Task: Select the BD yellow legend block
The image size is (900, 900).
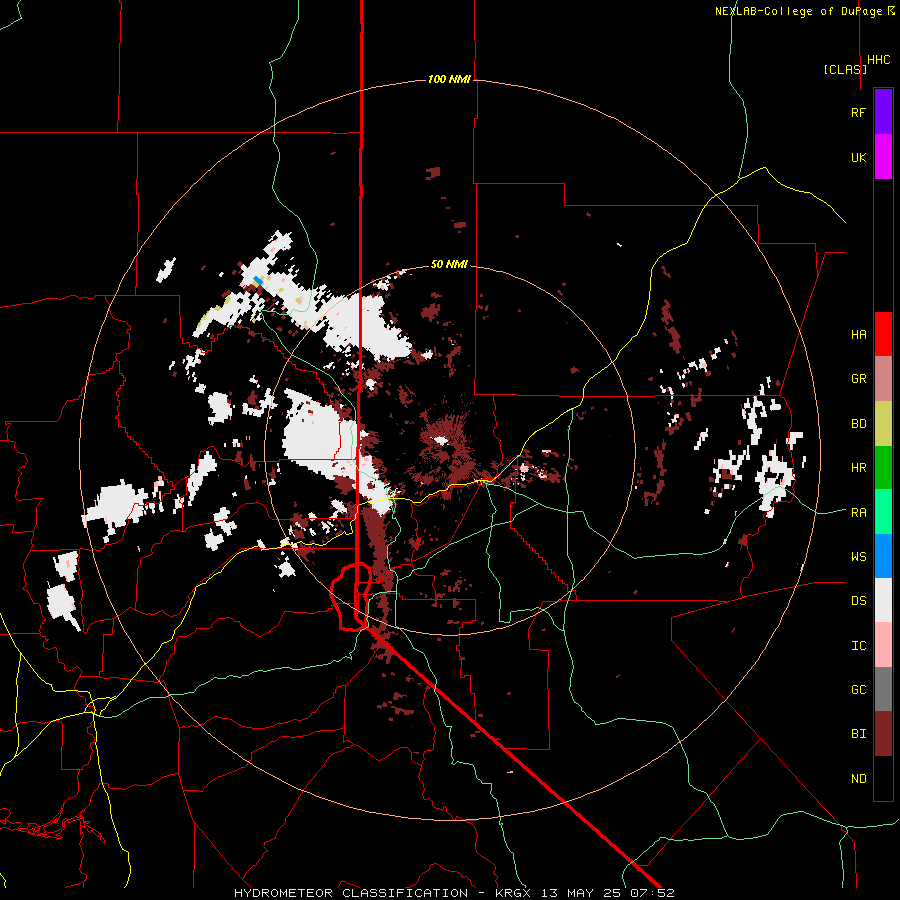Action: click(883, 424)
